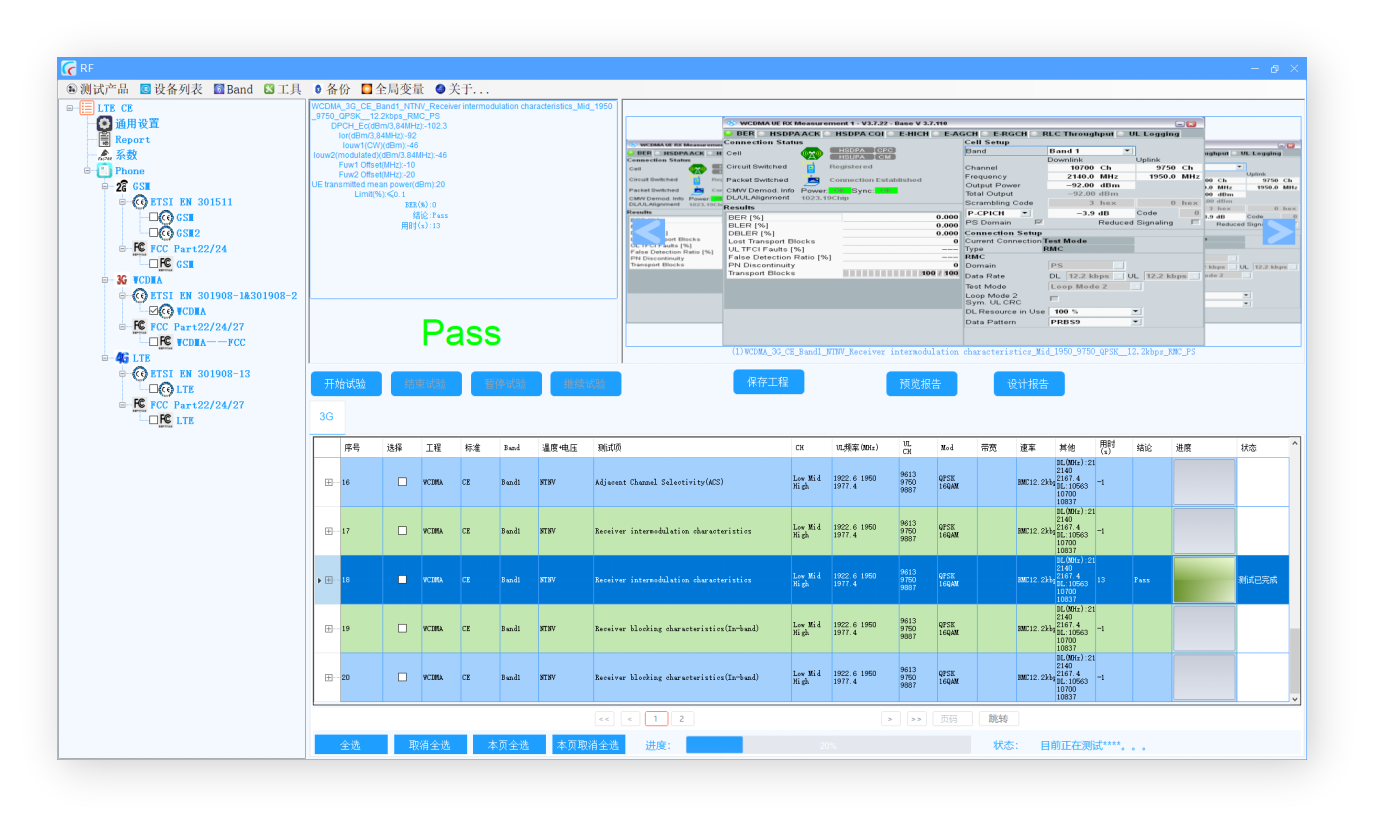Select checkbox in table row 16
Screen dimensions: 1377x830
click(403, 482)
